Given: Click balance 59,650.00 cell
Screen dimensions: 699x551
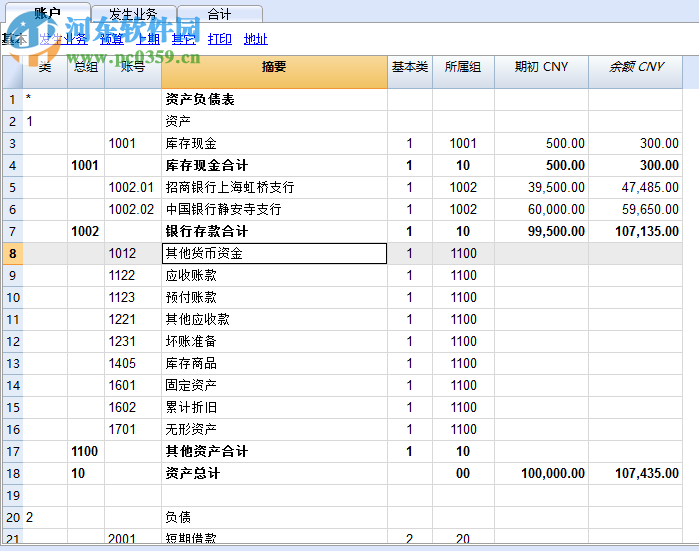Looking at the screenshot, I should 636,210.
